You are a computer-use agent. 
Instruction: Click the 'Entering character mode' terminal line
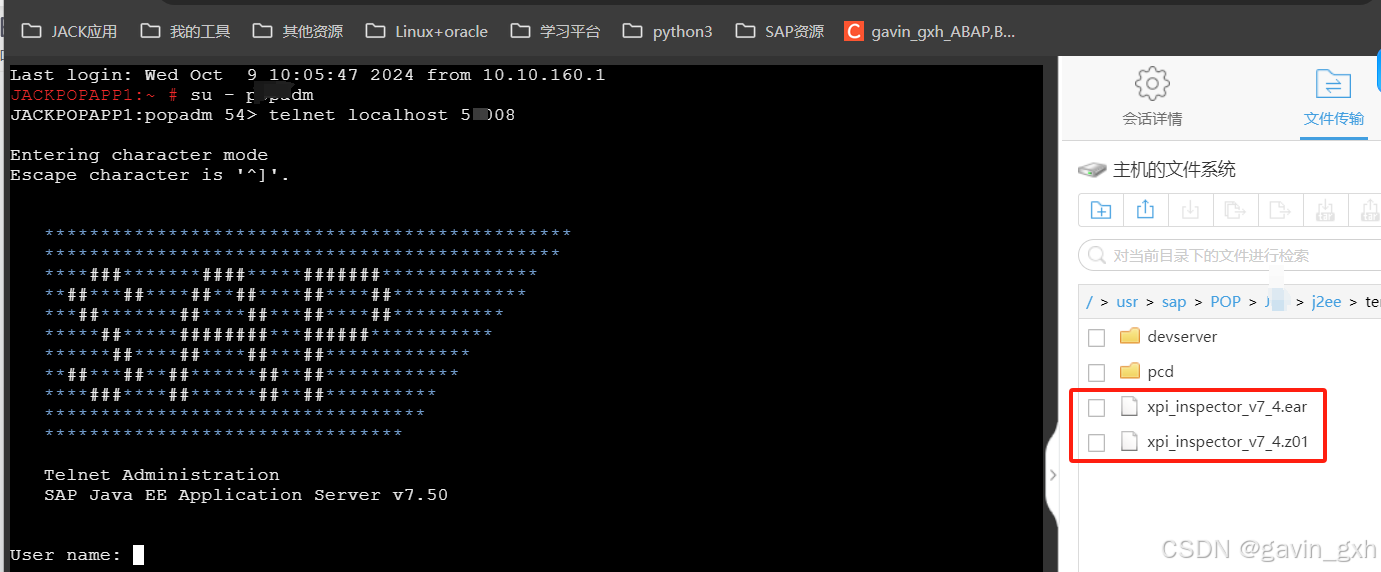139,155
